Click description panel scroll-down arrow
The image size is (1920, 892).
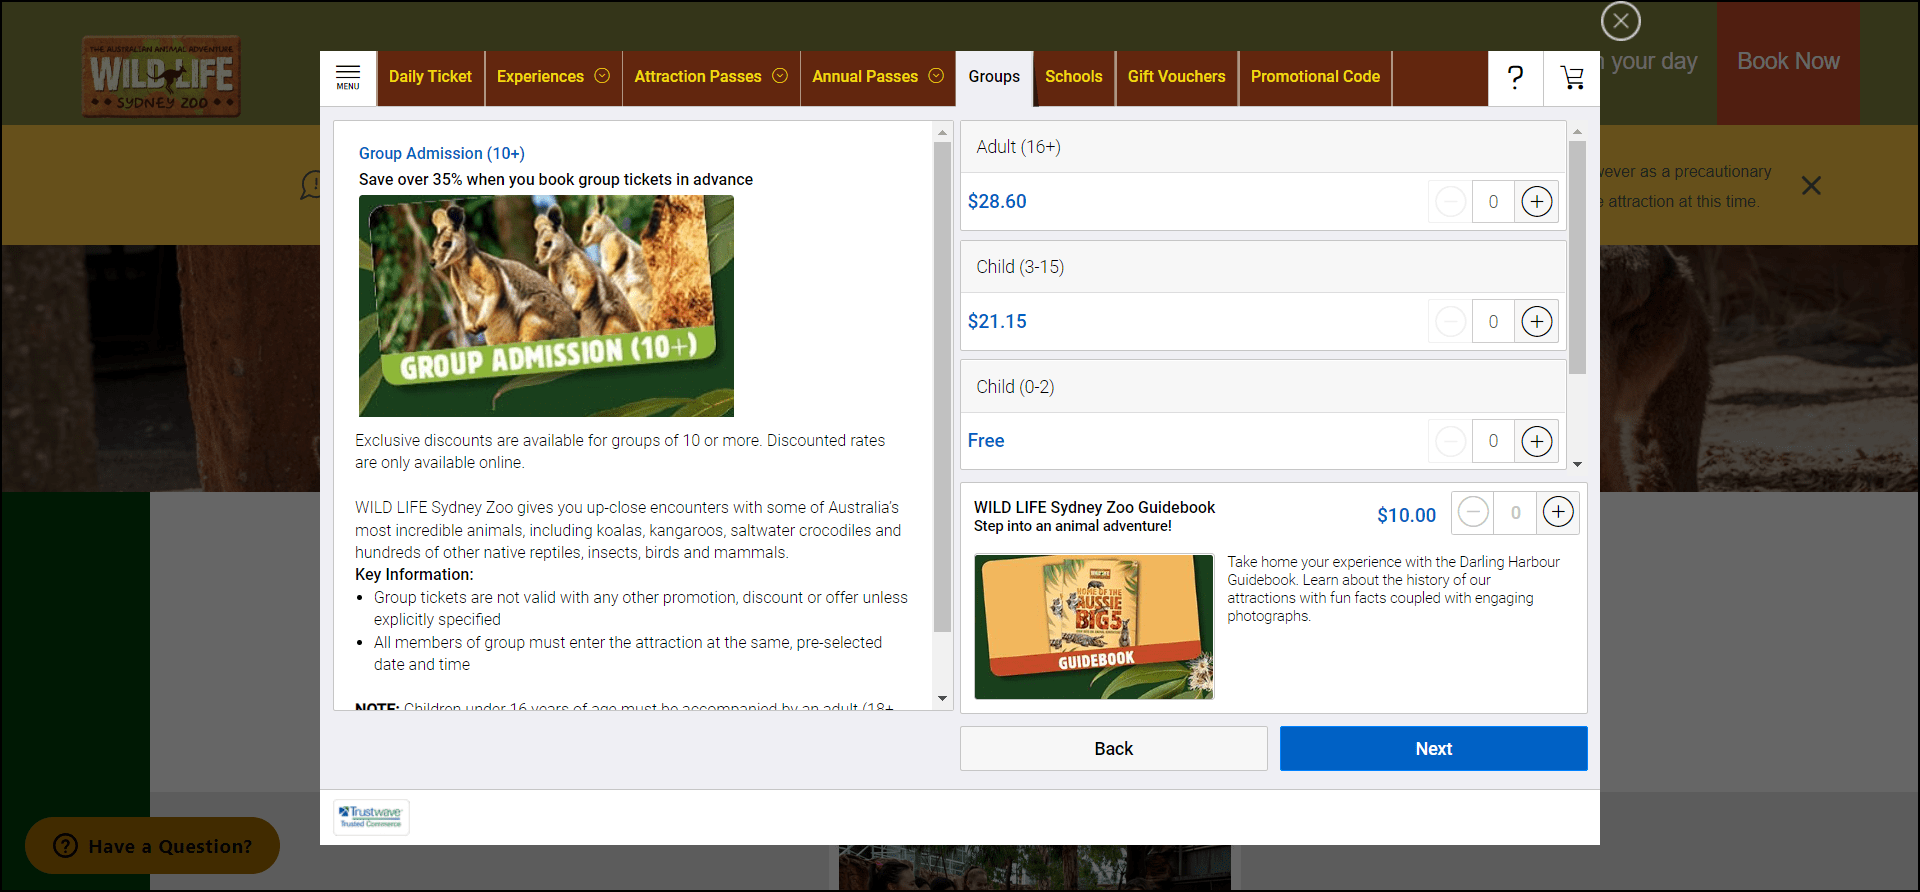point(942,699)
